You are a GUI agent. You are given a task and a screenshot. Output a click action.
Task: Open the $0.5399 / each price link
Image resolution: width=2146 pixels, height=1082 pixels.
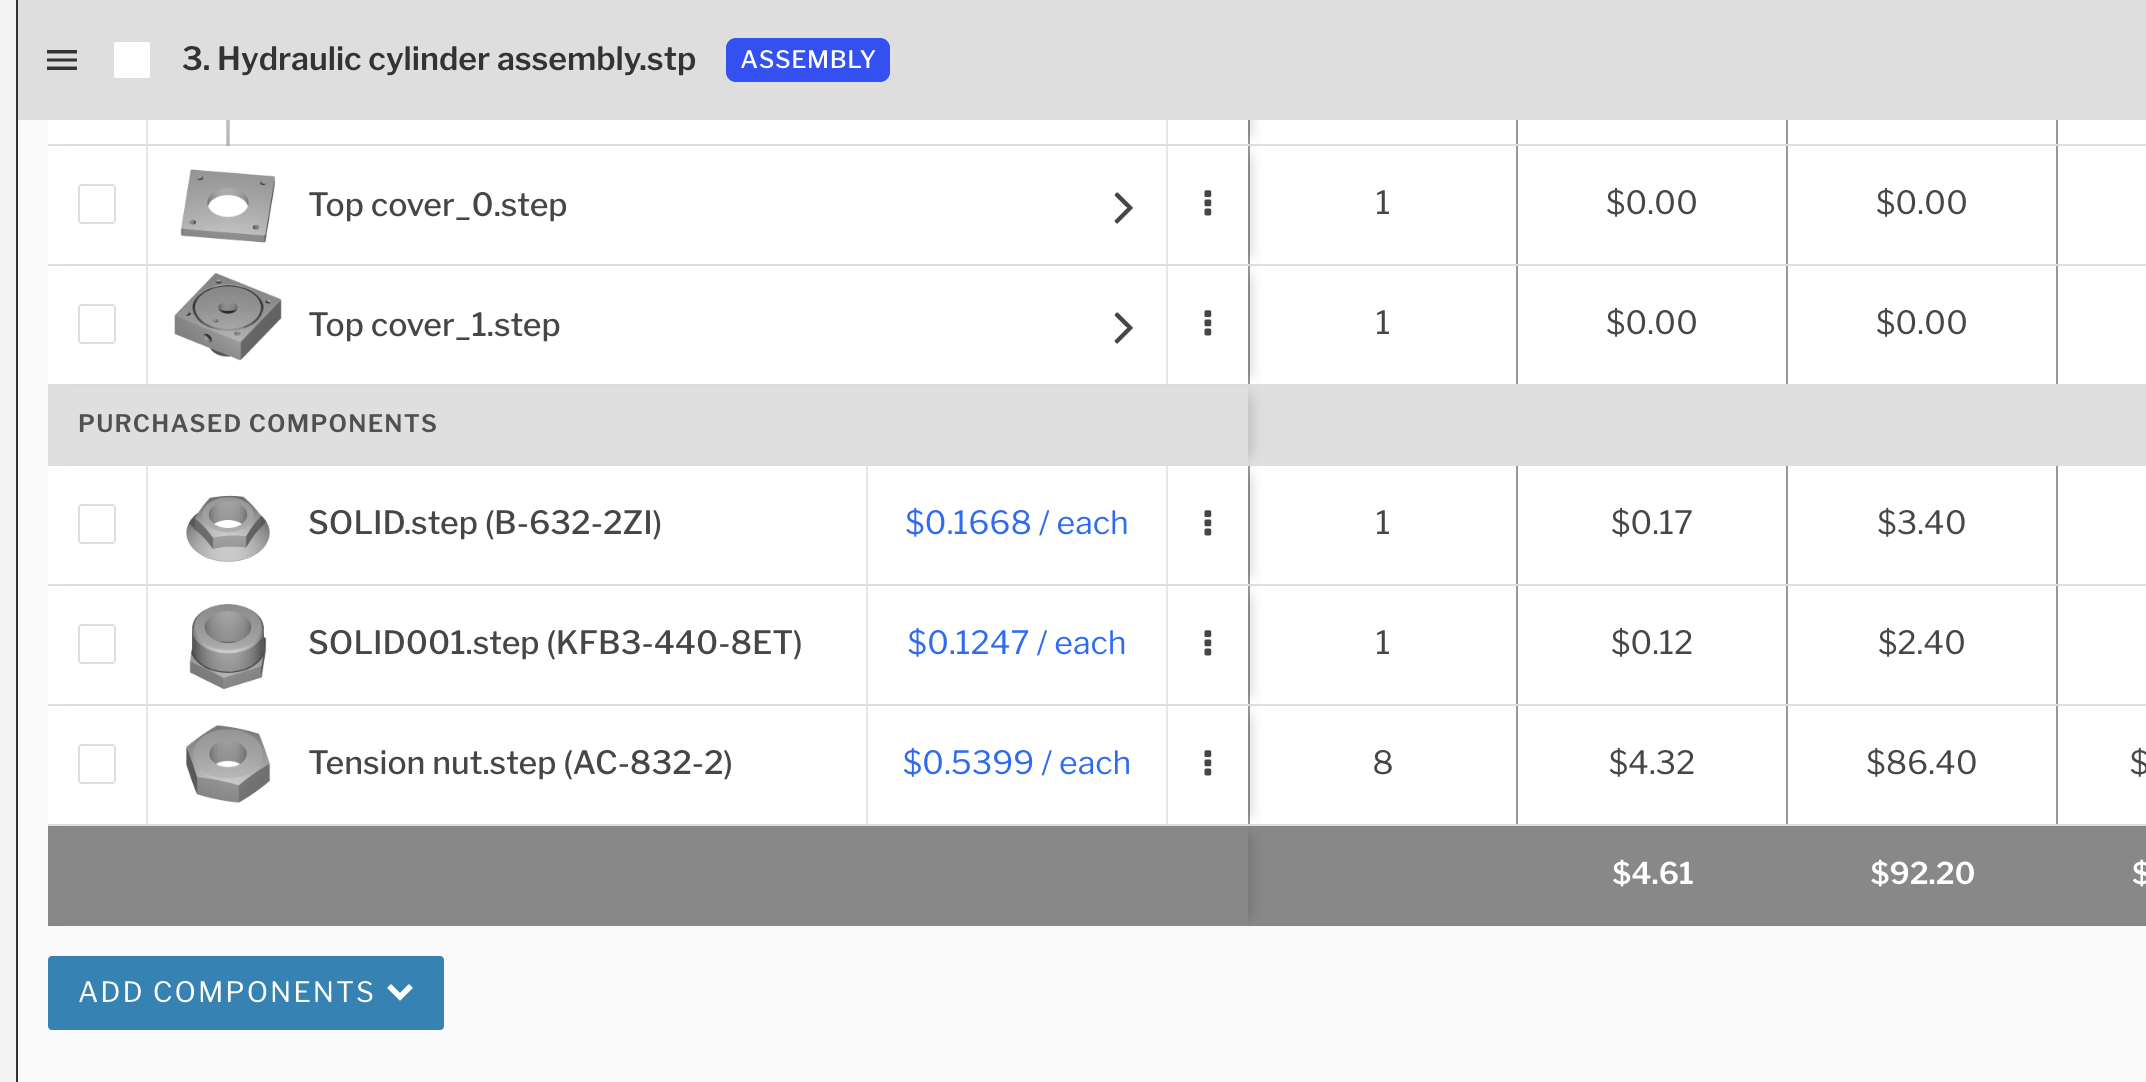pos(1016,763)
